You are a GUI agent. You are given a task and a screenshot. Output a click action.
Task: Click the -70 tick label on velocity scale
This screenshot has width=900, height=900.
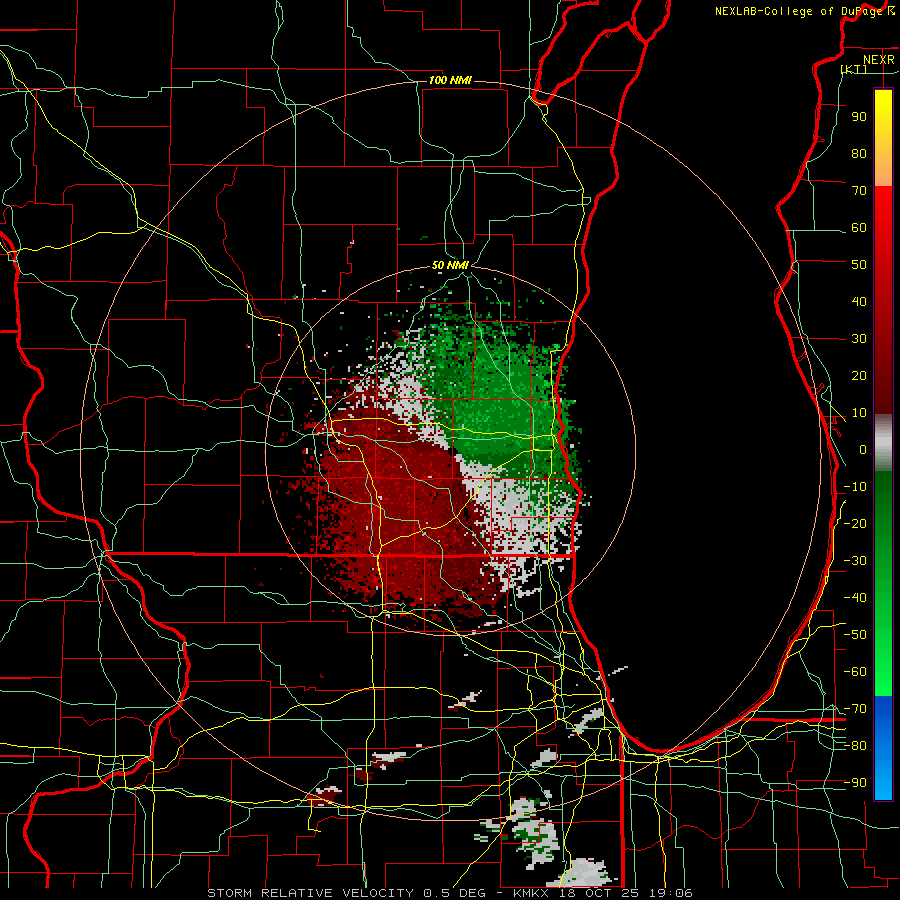point(855,709)
